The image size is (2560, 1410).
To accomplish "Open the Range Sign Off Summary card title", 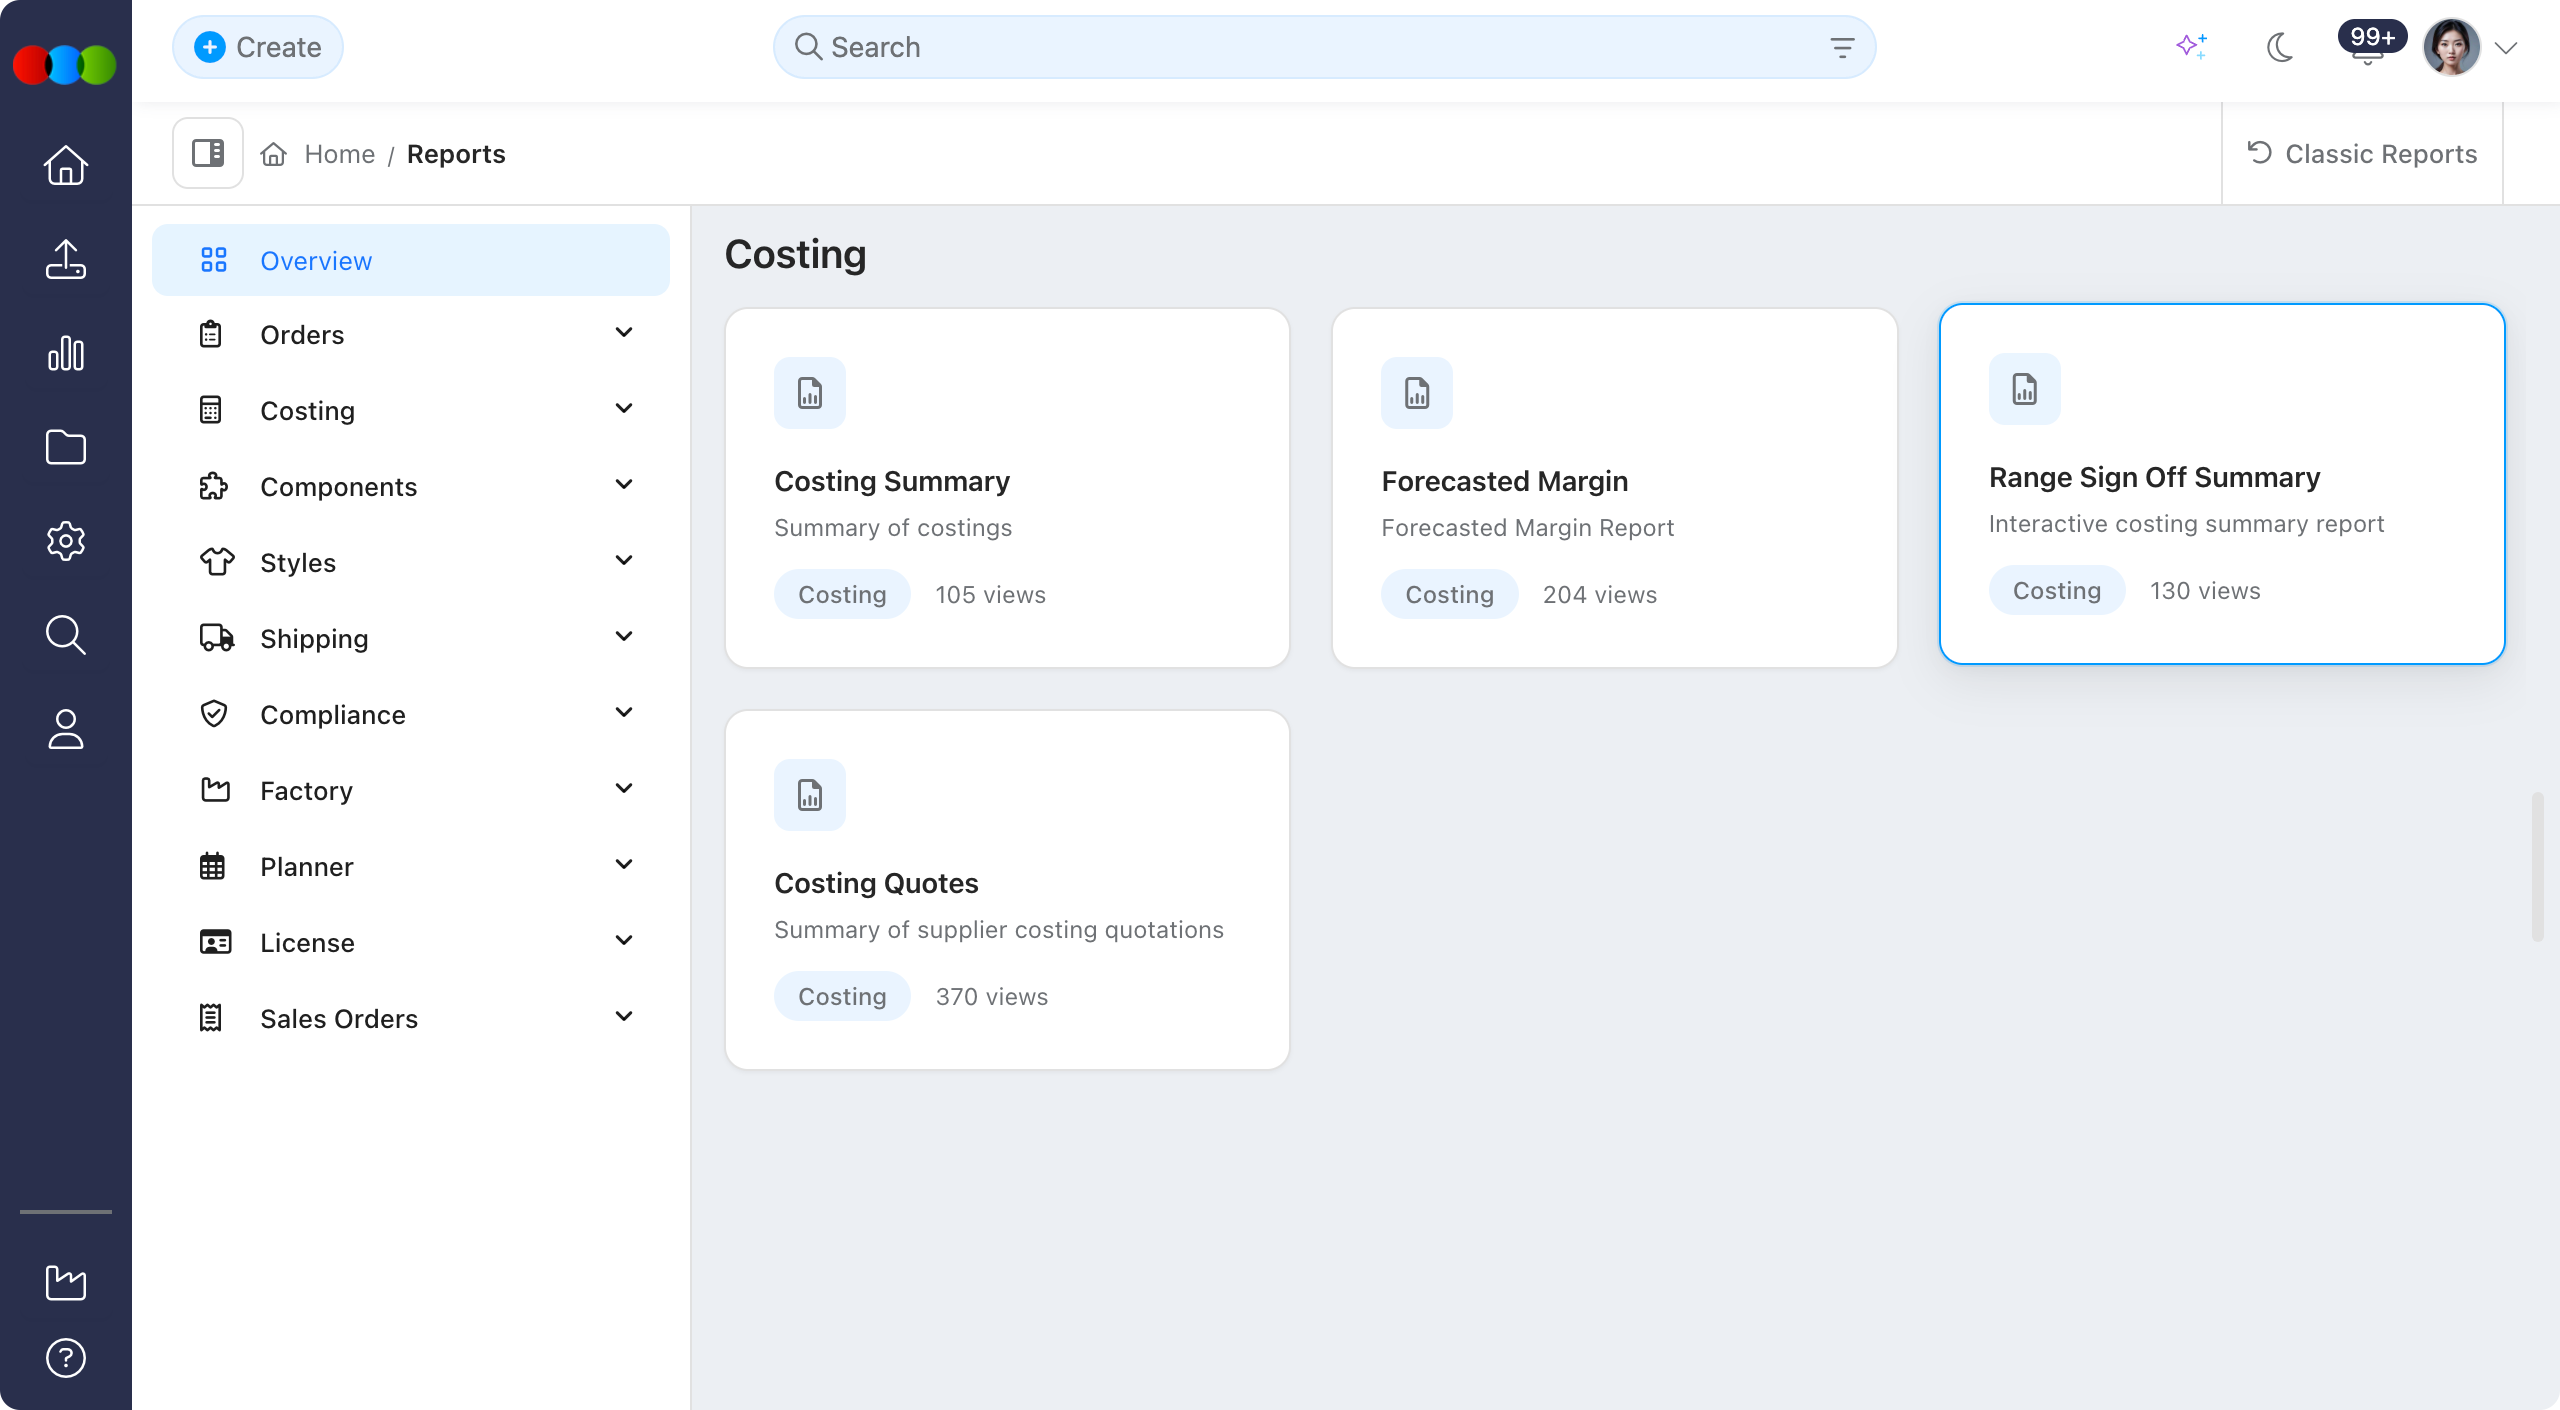I will [2155, 478].
